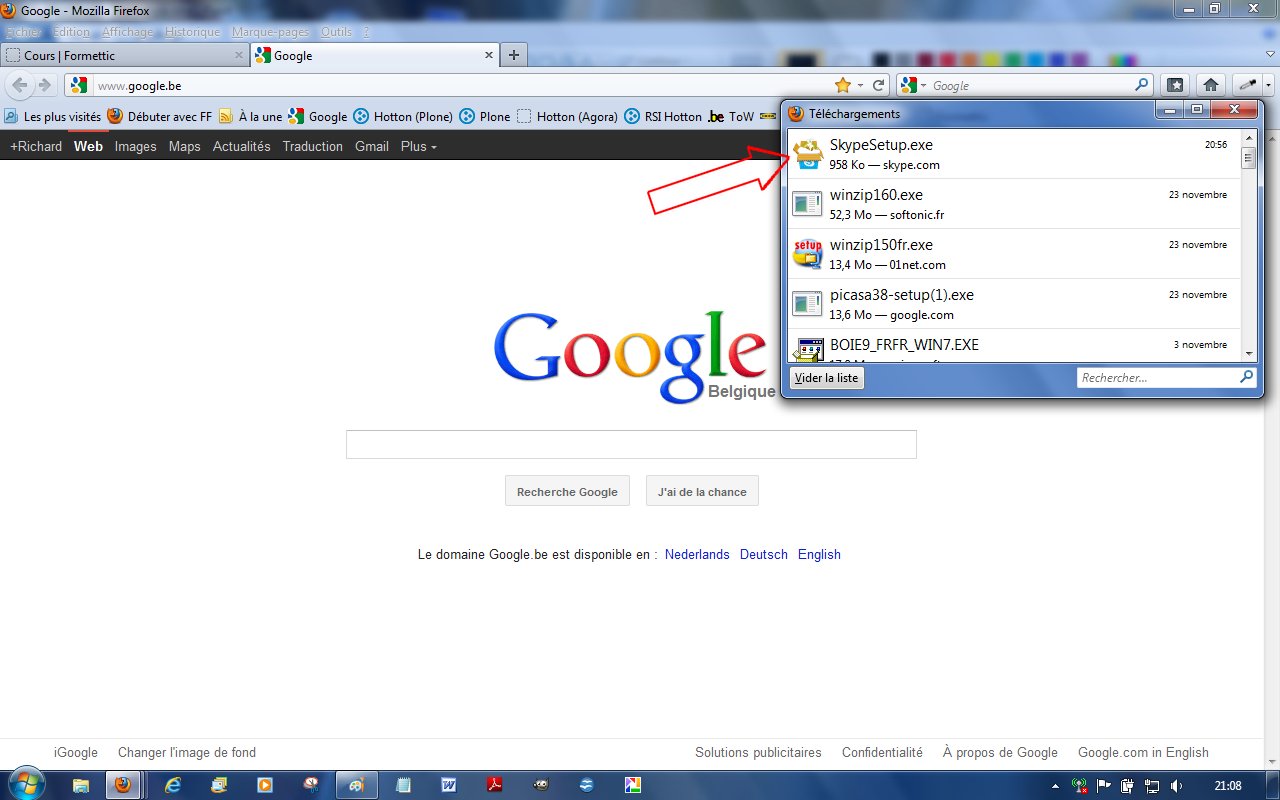Open the Confidentialité footer link
This screenshot has width=1280, height=800.
(882, 752)
